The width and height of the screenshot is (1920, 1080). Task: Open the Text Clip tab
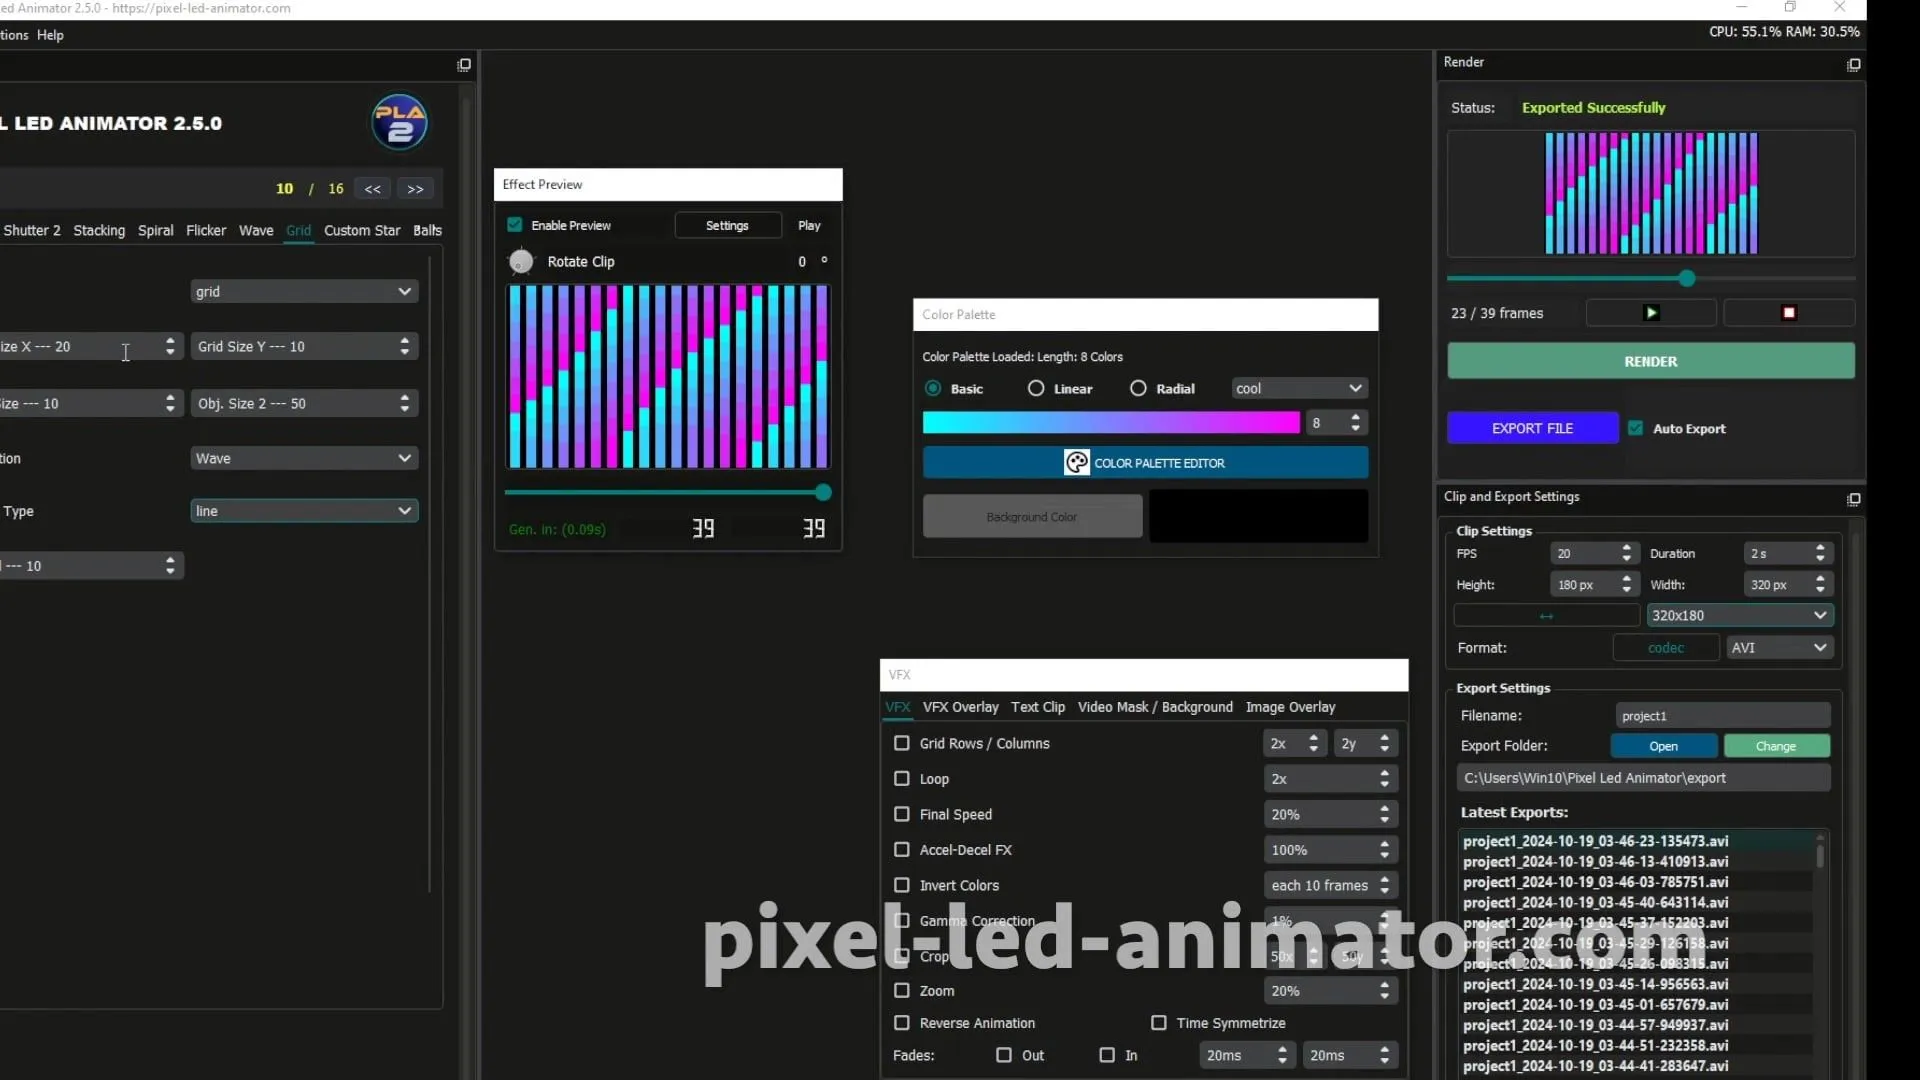(x=1038, y=707)
